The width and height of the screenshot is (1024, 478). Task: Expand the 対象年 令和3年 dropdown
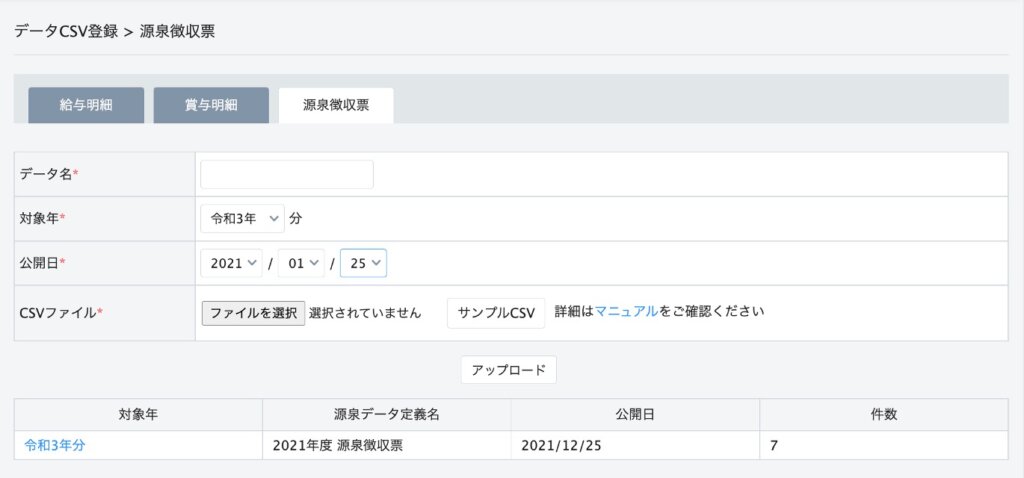coord(242,218)
